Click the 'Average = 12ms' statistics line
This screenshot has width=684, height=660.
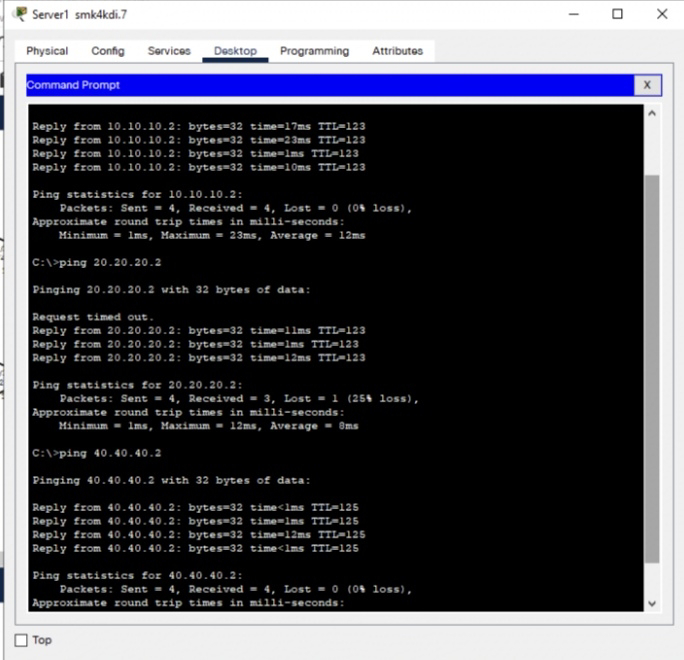click(x=212, y=236)
